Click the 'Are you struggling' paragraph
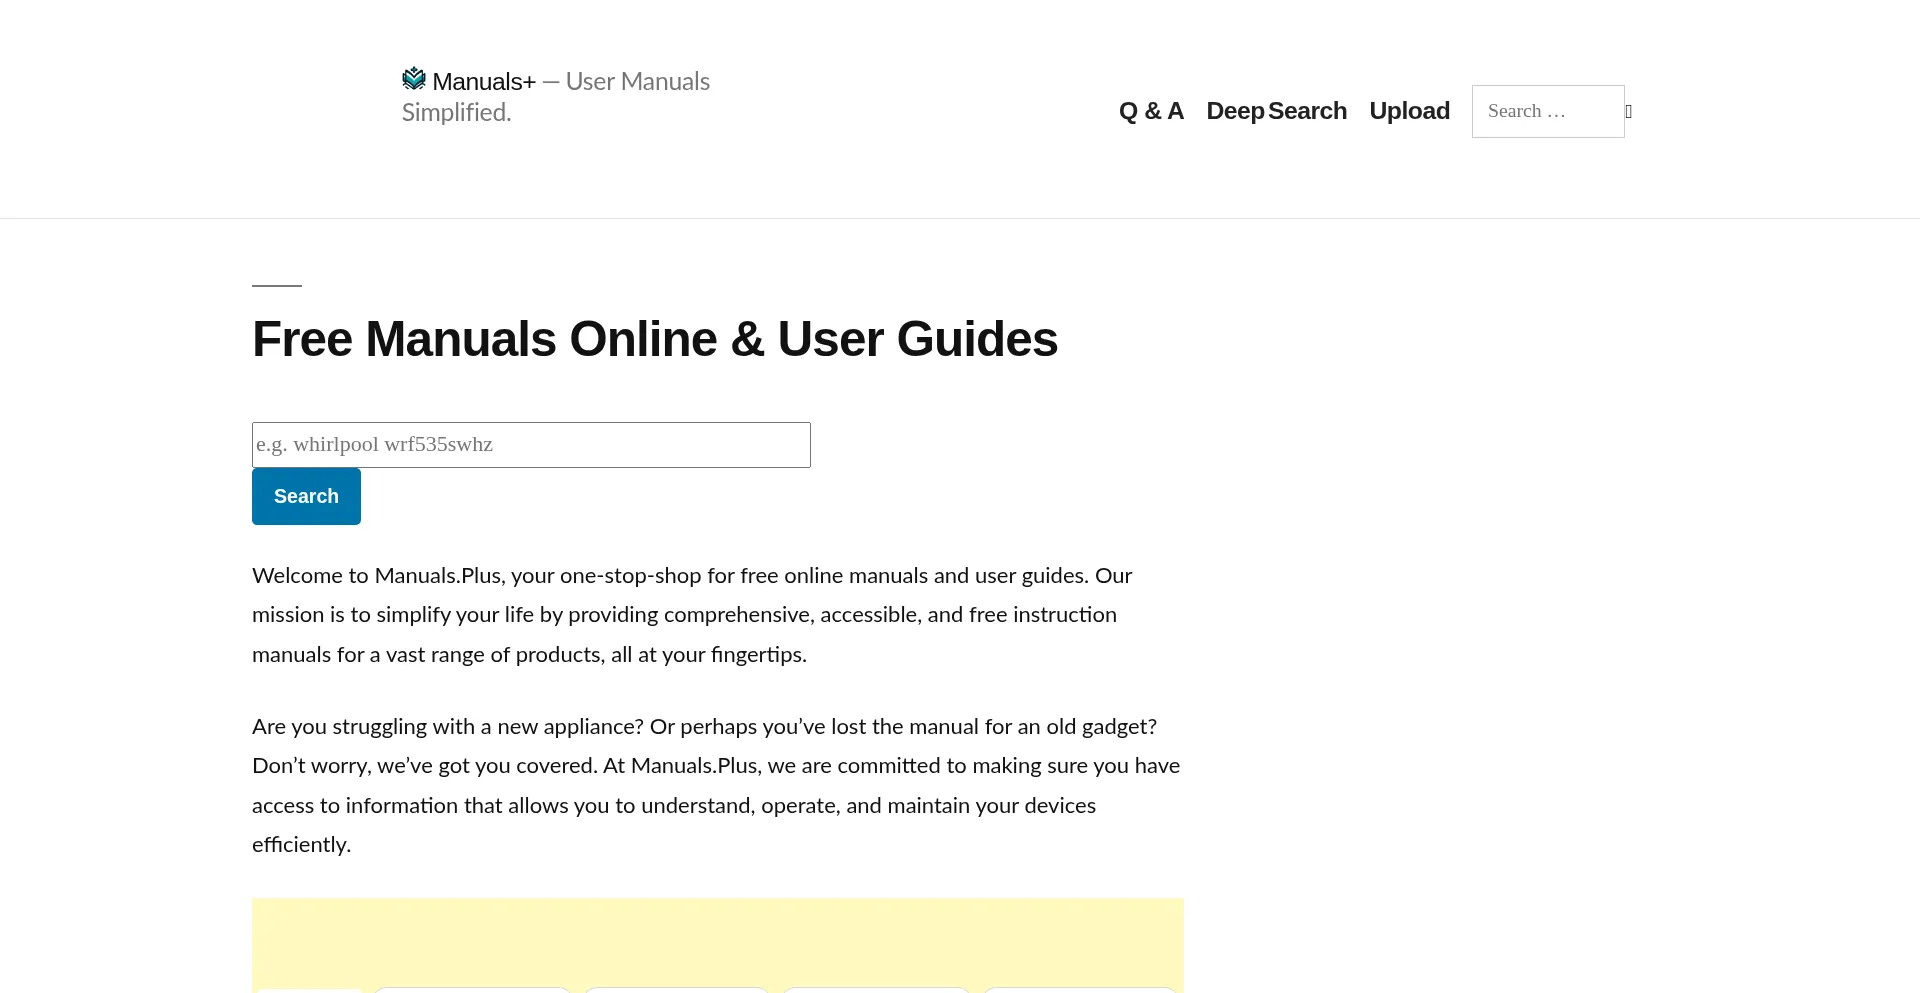The height and width of the screenshot is (993, 1920). 716,785
